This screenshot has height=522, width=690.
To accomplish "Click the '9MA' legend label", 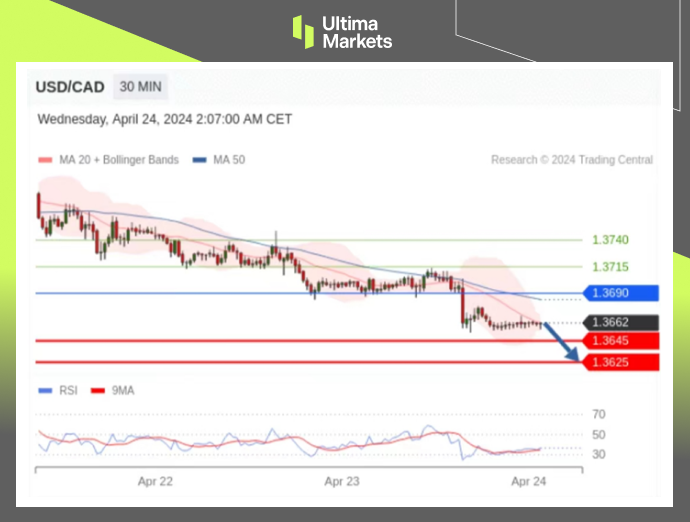I will 123,390.
